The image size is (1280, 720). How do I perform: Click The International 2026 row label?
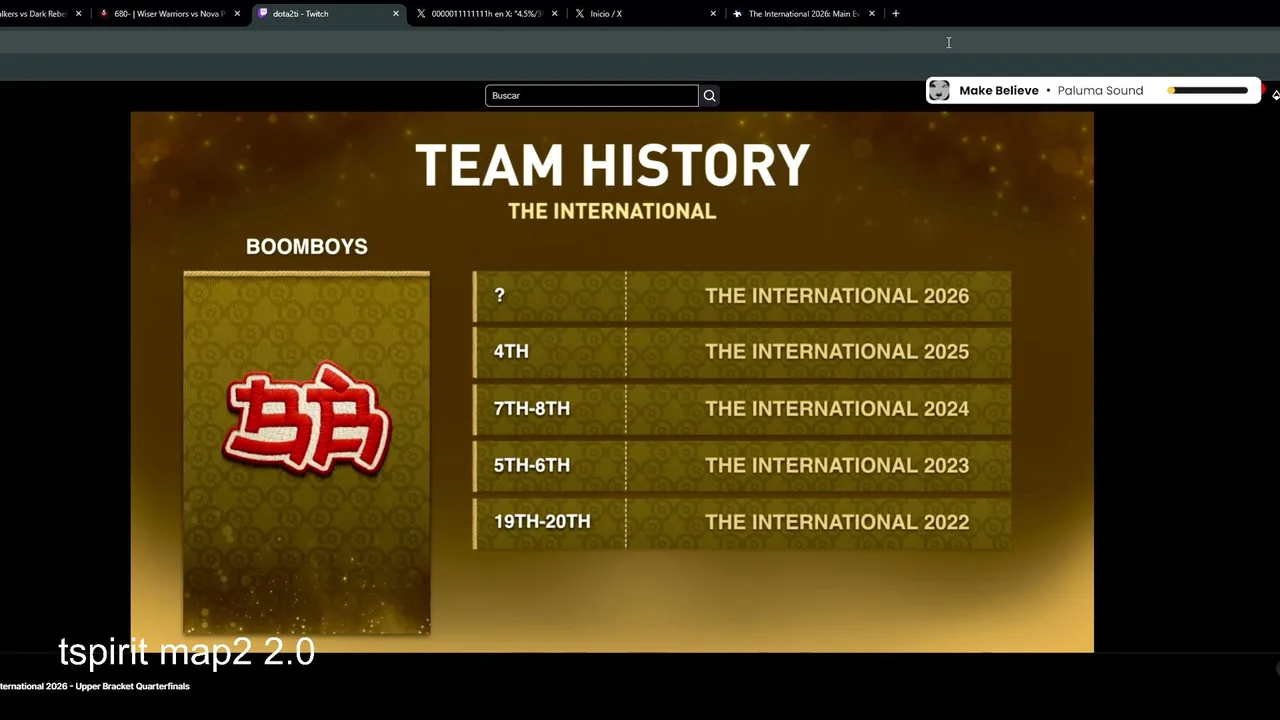coord(837,296)
